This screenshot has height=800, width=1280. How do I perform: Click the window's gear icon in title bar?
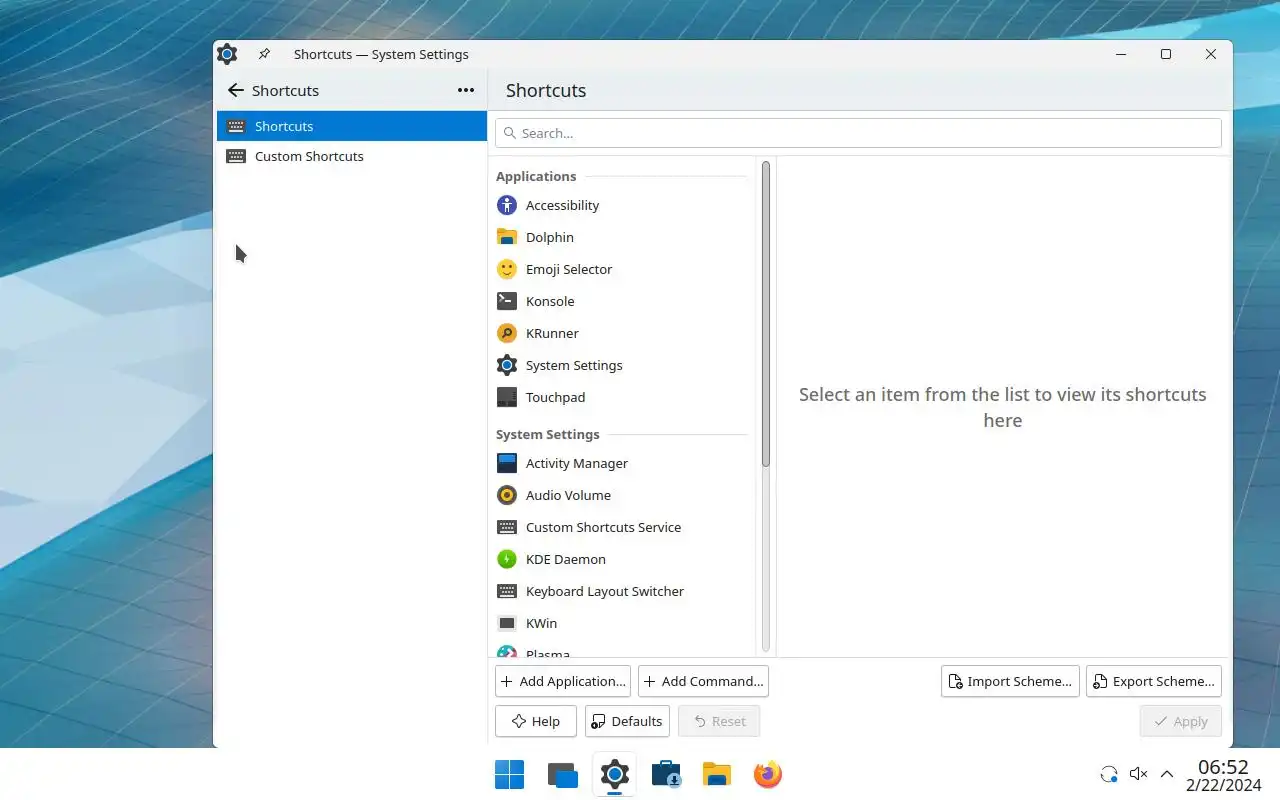227,54
